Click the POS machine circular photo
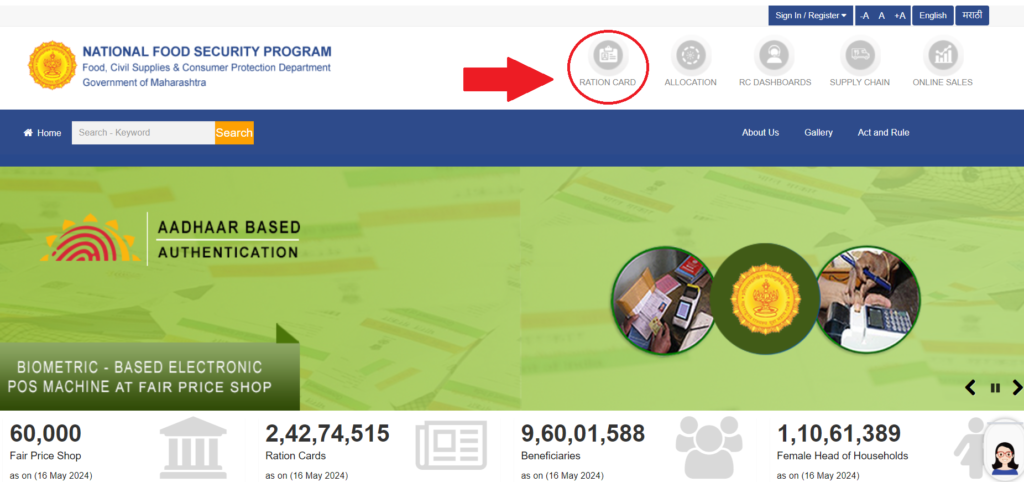1024x482 pixels. click(868, 301)
